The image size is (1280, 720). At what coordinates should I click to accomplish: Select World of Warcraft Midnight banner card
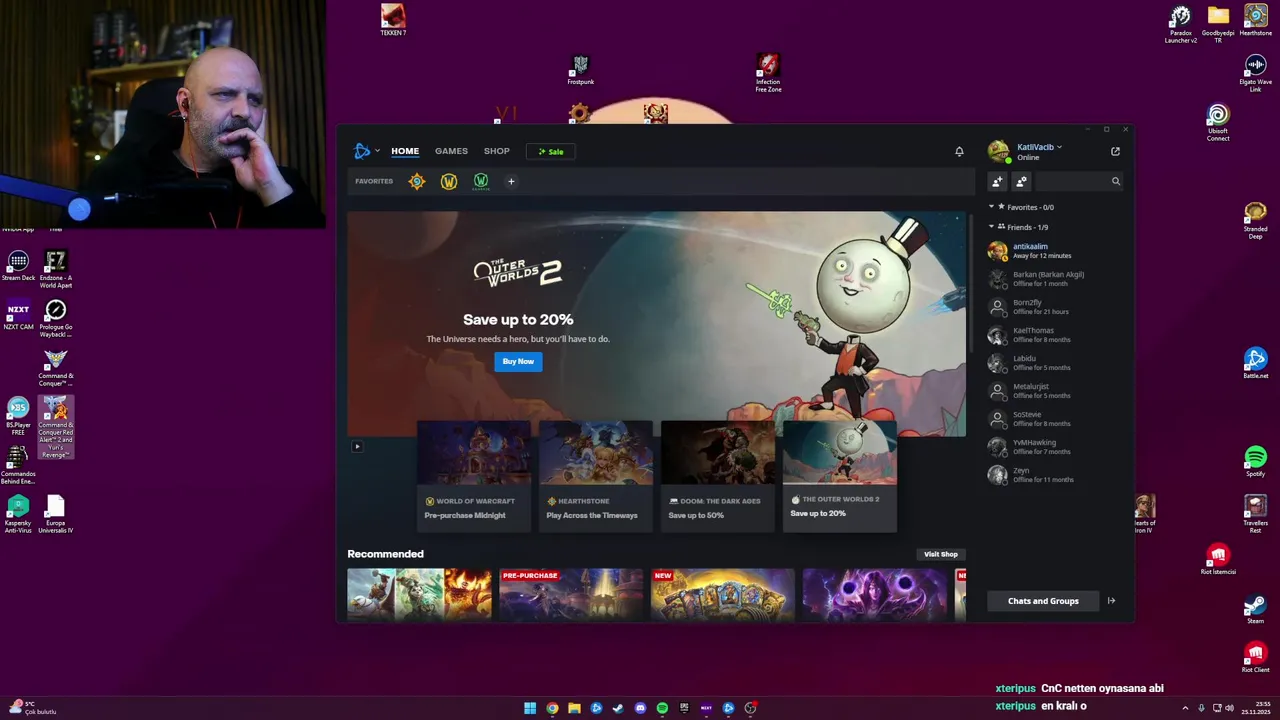click(474, 476)
